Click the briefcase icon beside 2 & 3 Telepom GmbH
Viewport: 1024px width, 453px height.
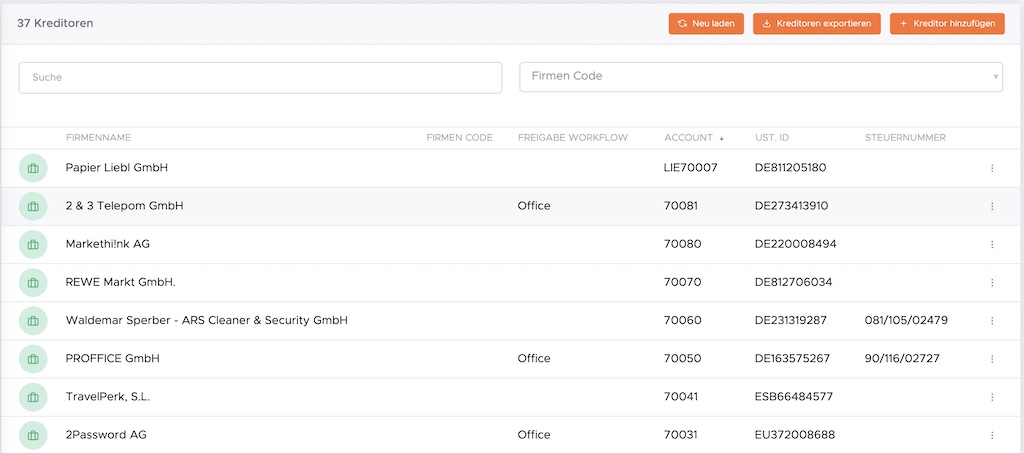tap(33, 206)
